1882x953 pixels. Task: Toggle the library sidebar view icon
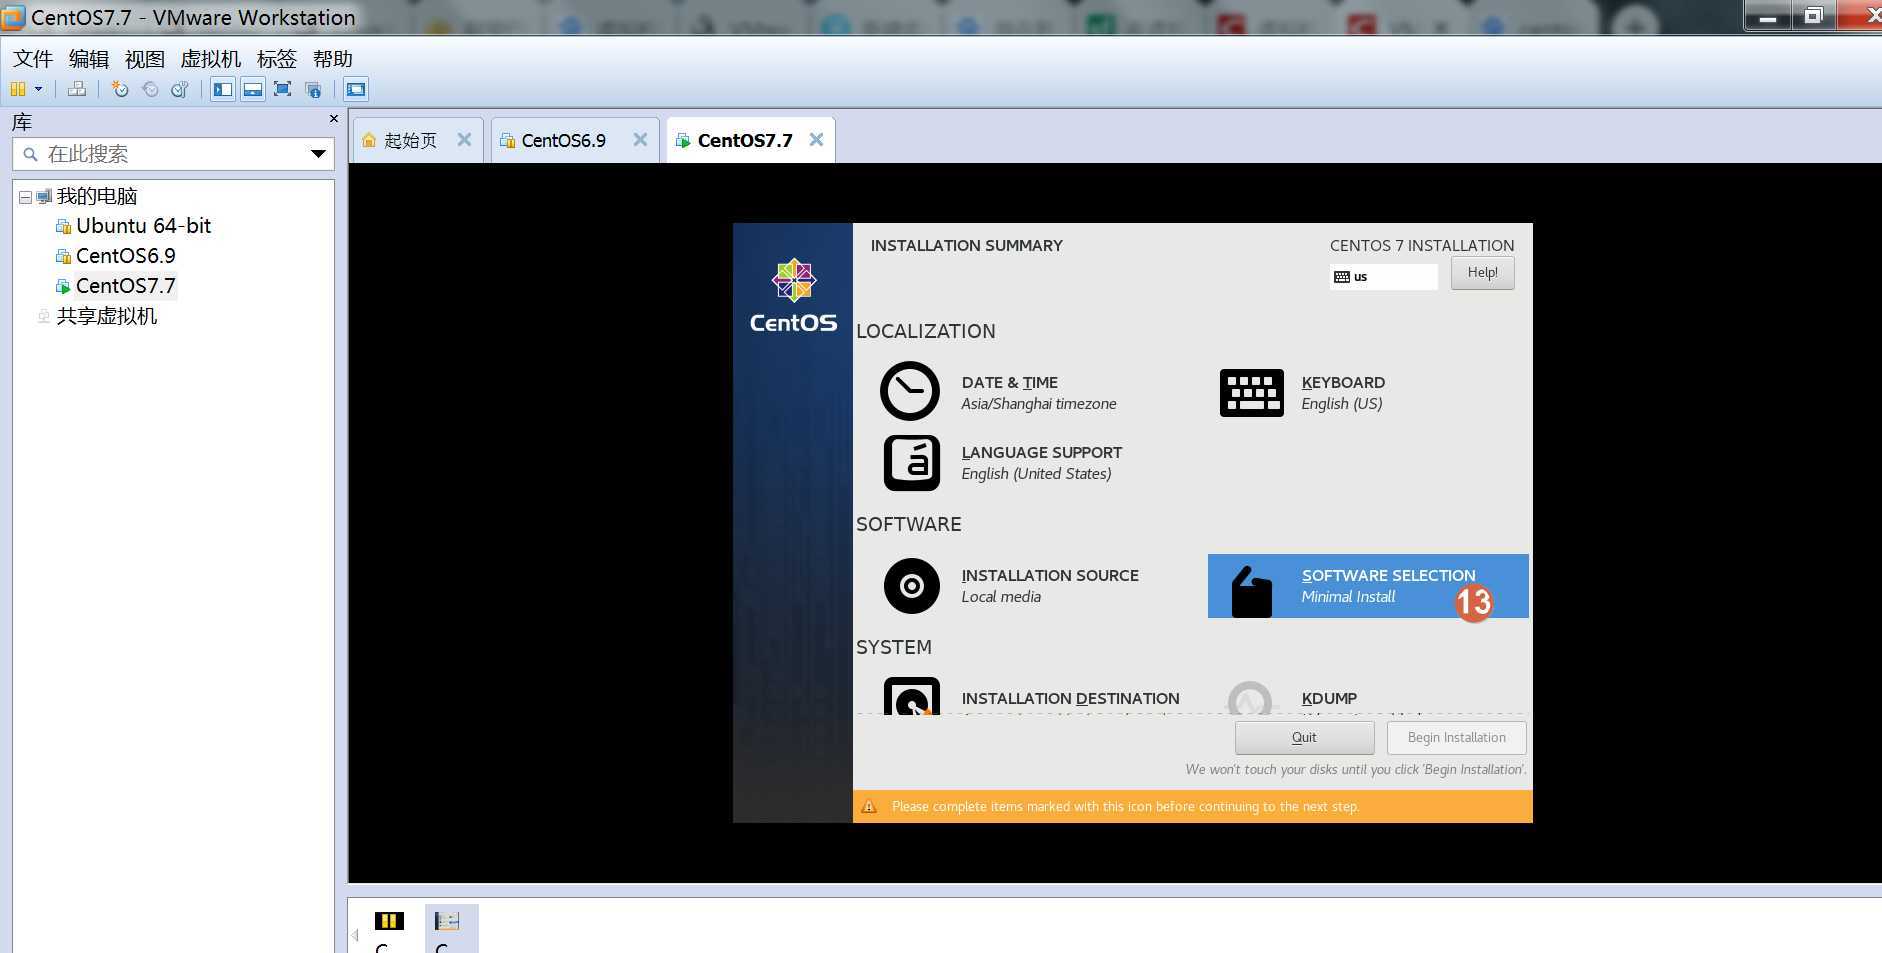pos(223,89)
